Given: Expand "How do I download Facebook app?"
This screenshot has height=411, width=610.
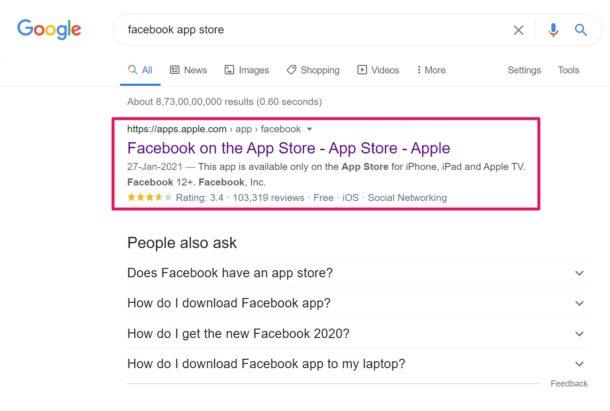Looking at the screenshot, I should pyautogui.click(x=356, y=303).
